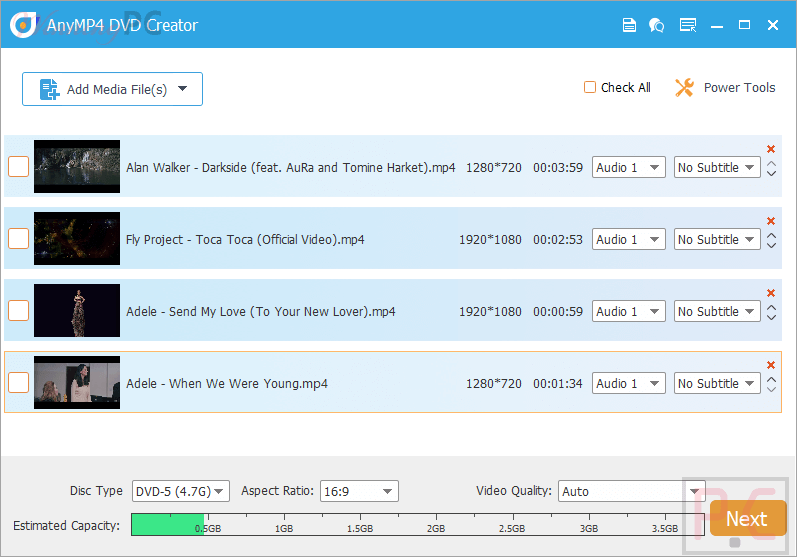
Task: Open No Subtitle dropdown for Adele Send My Love
Action: (717, 312)
